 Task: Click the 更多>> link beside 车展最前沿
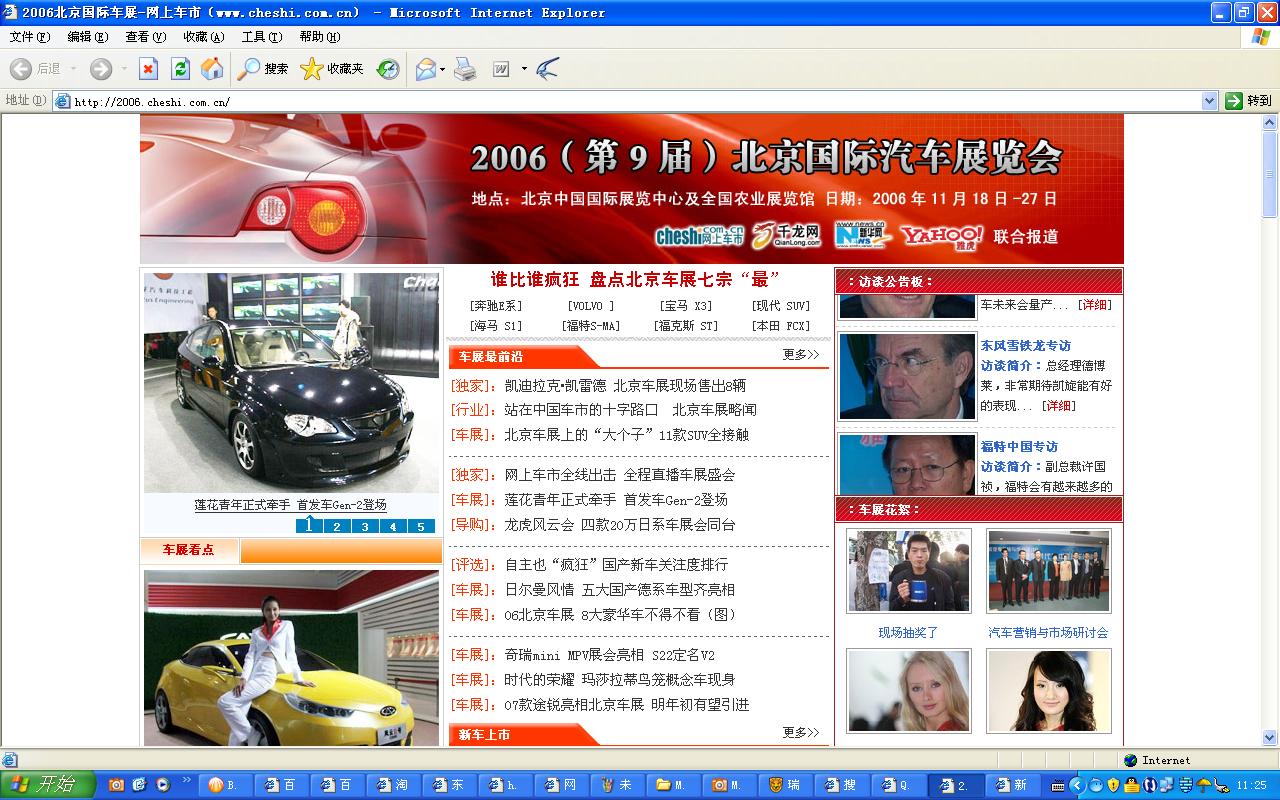tap(801, 355)
